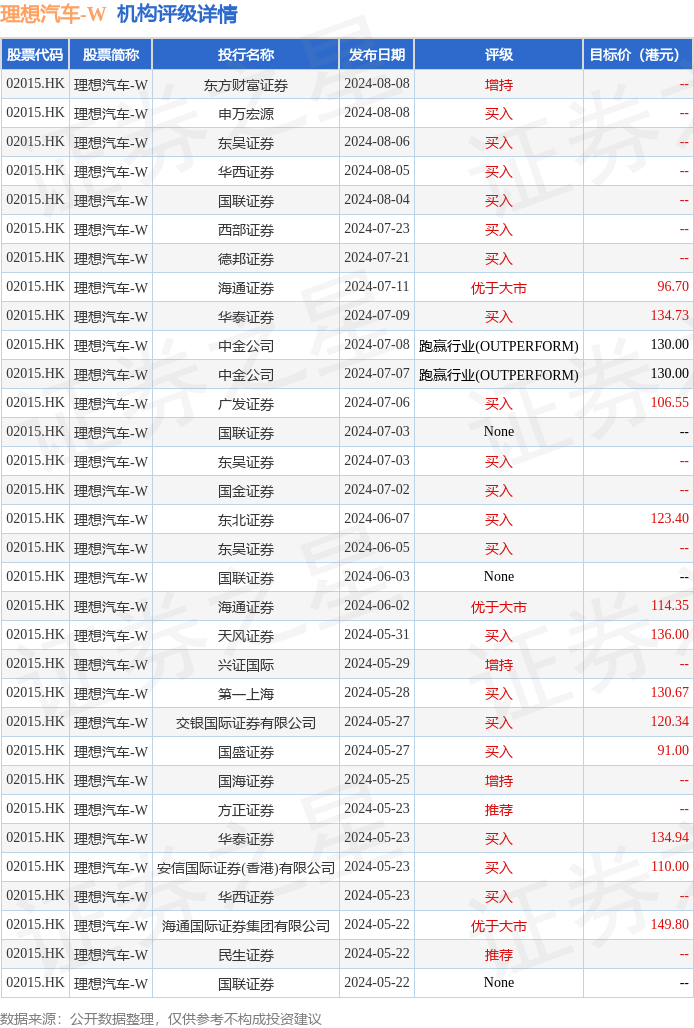Select the 东方财富证券 cell

[x=246, y=85]
